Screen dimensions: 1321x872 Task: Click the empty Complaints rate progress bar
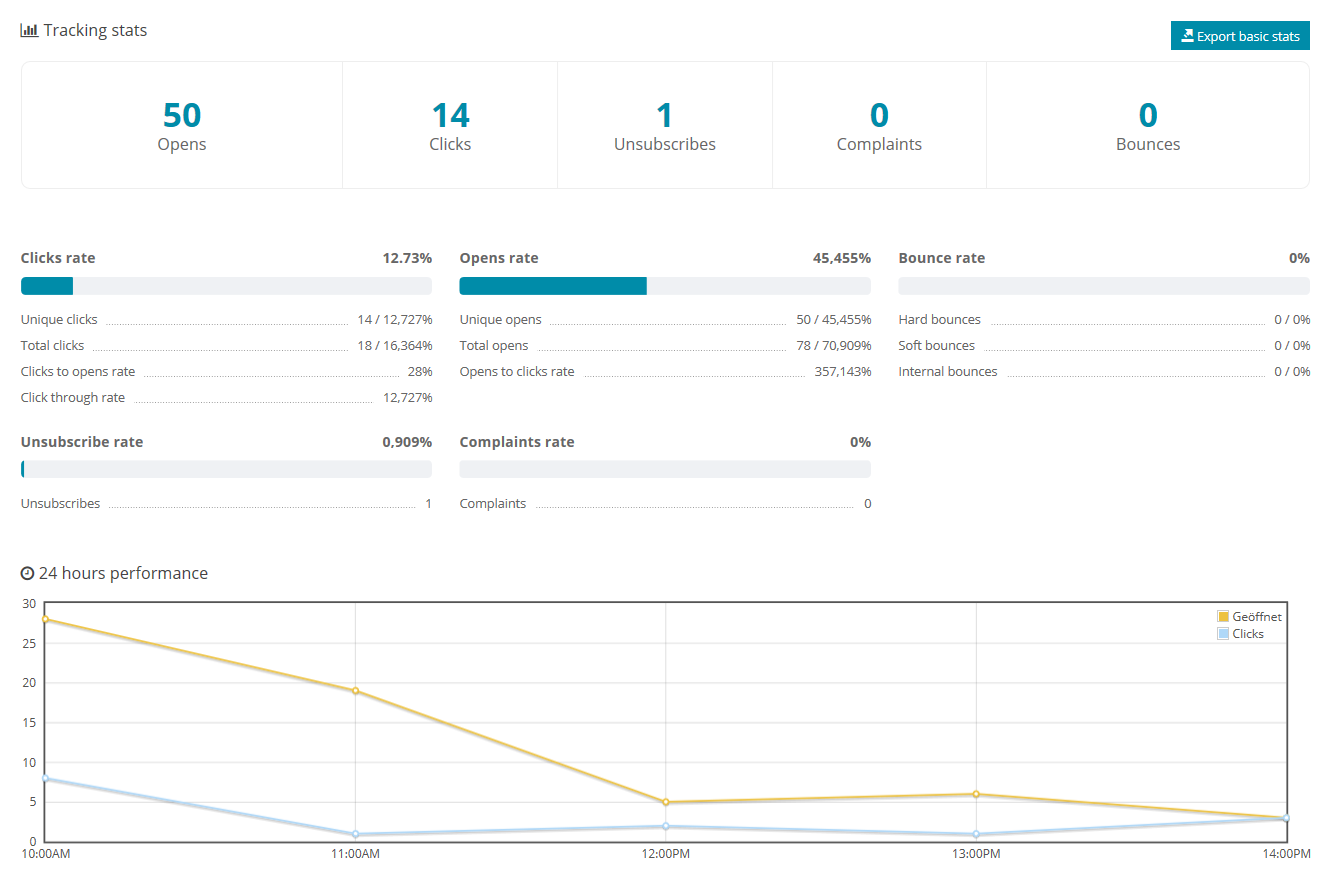click(664, 469)
